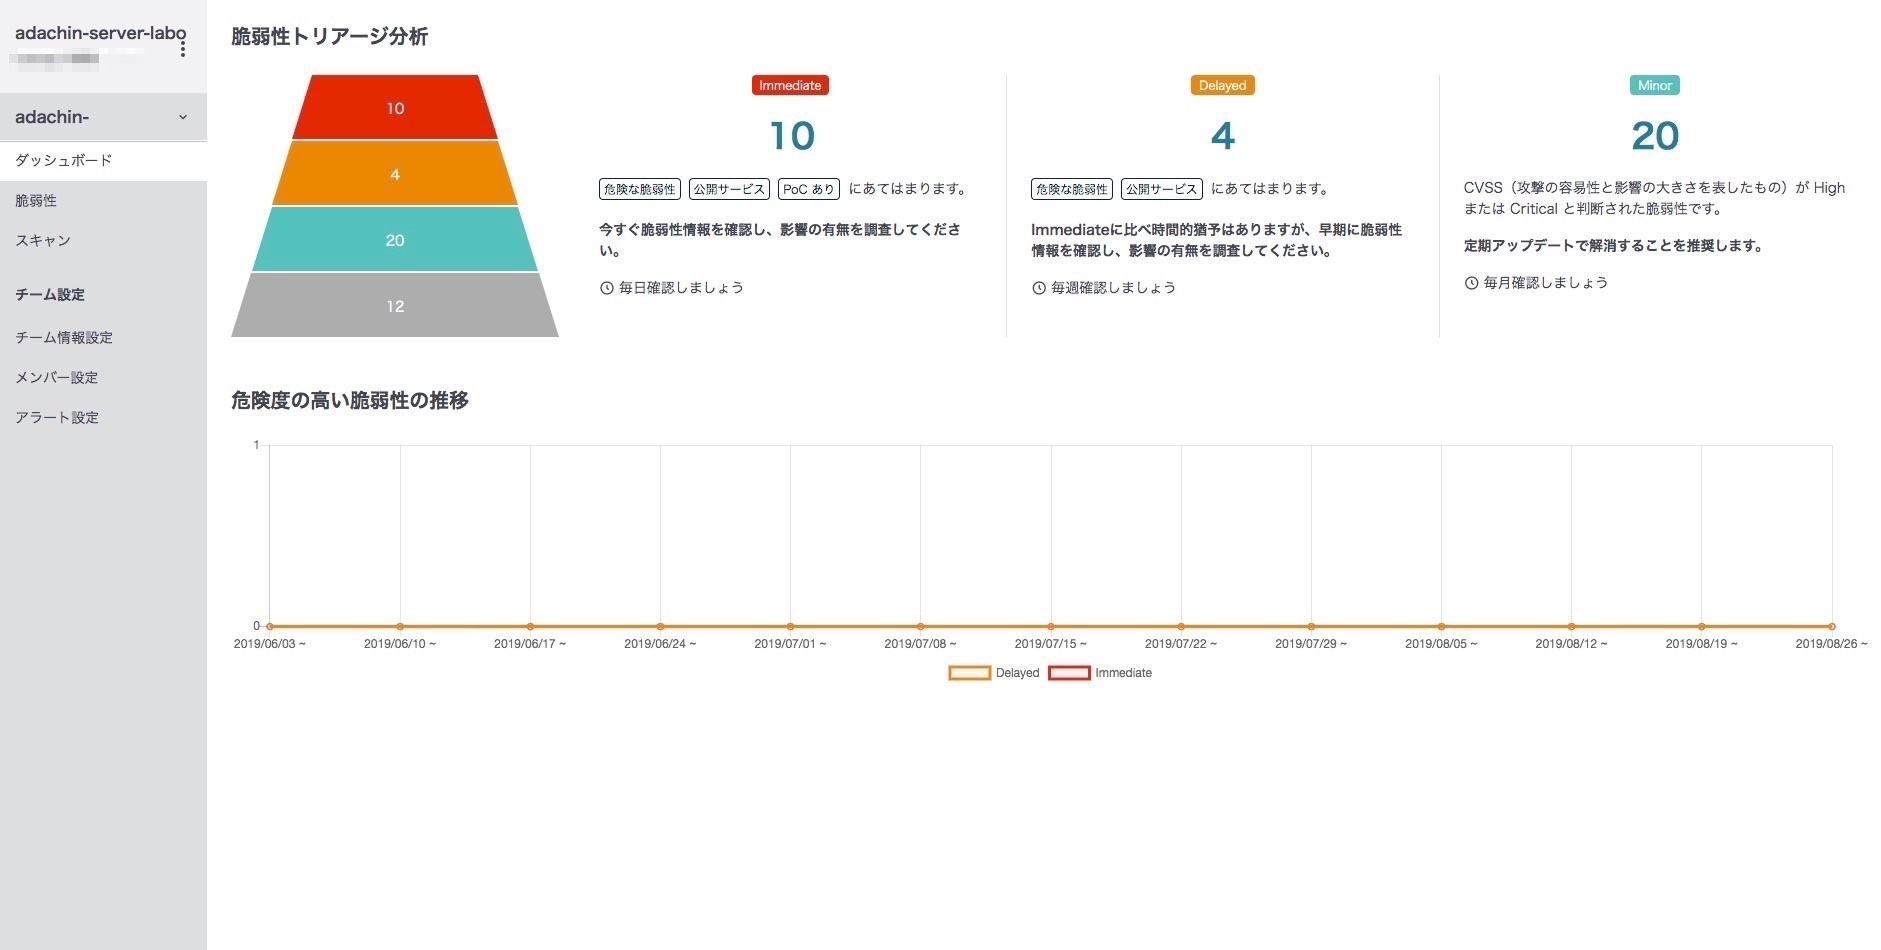This screenshot has width=1881, height=950.
Task: Click the gray pyramid segment showing 12
Action: [x=395, y=306]
